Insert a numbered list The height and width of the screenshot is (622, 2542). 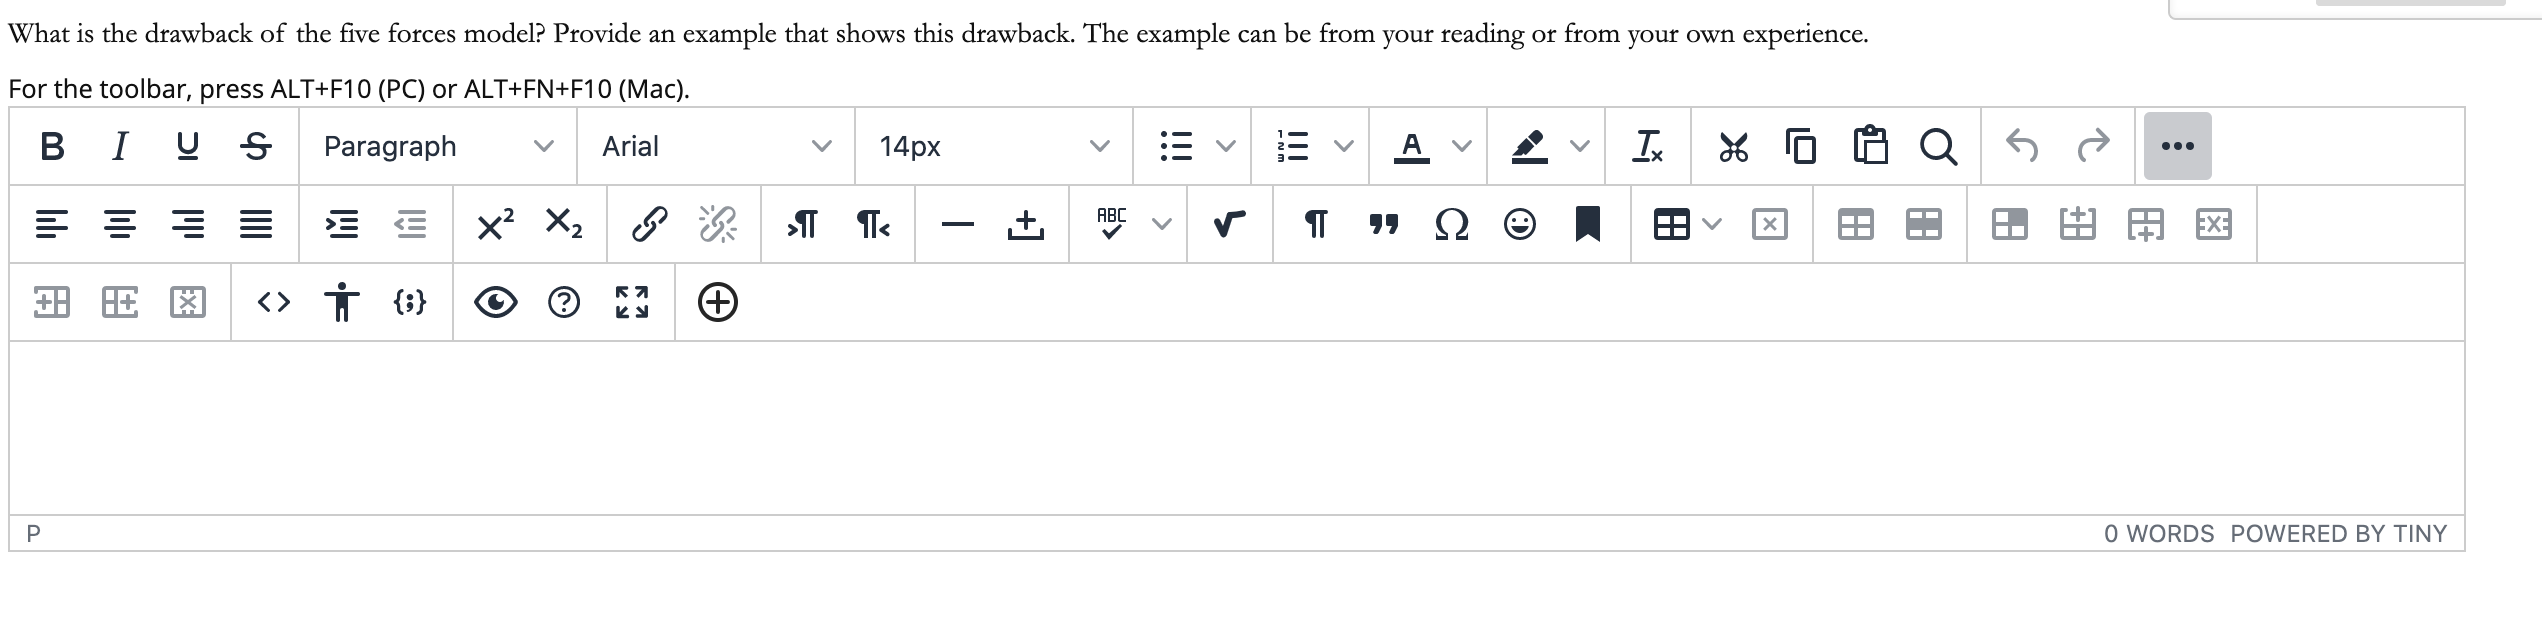1294,146
